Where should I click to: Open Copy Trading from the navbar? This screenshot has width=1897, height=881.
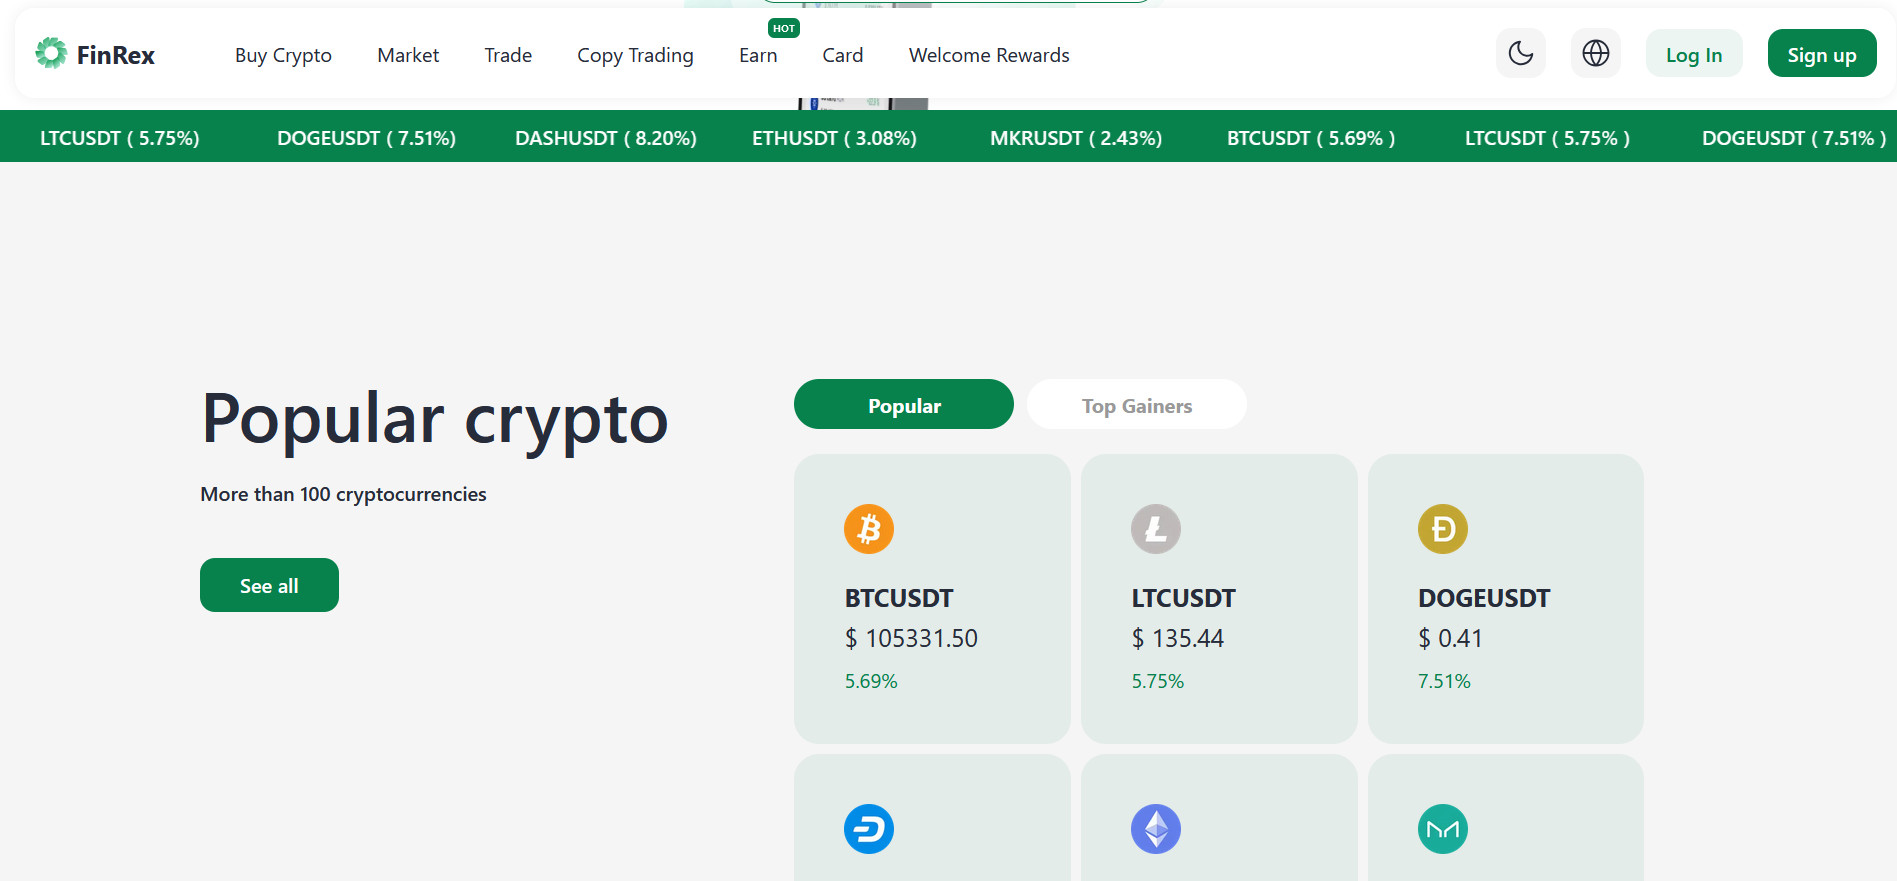point(635,55)
